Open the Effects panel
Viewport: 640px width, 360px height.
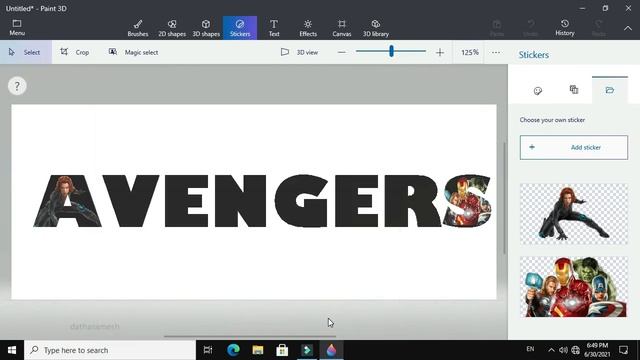[308, 28]
